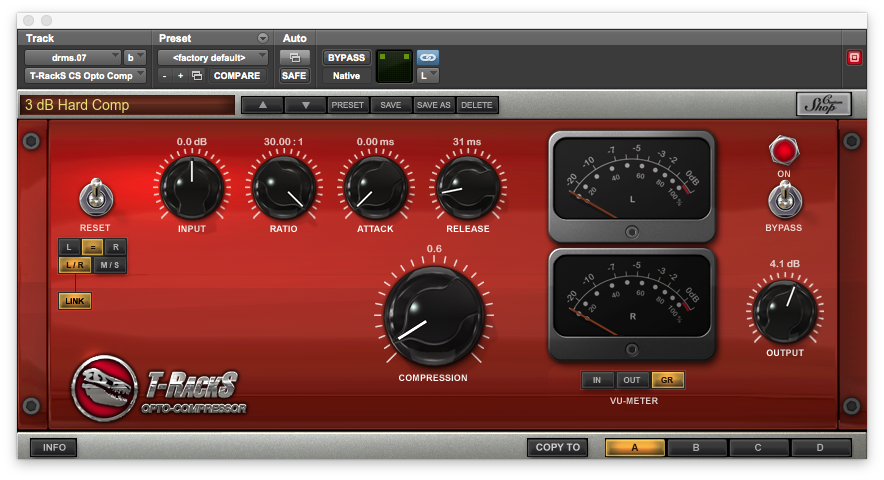Click the down arrow preset button

coord(305,105)
